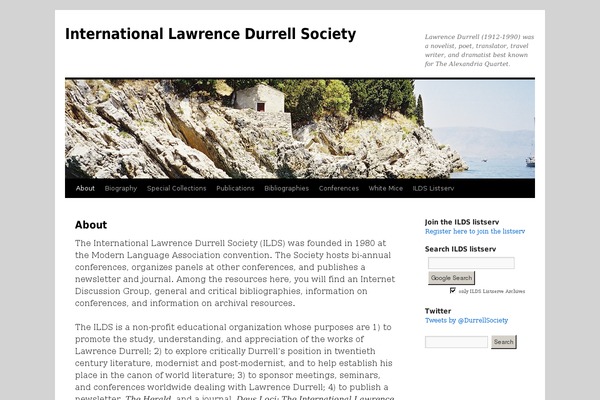Focus the site search field beside Search button
Viewport: 600px width, 400px height.
(x=456, y=342)
